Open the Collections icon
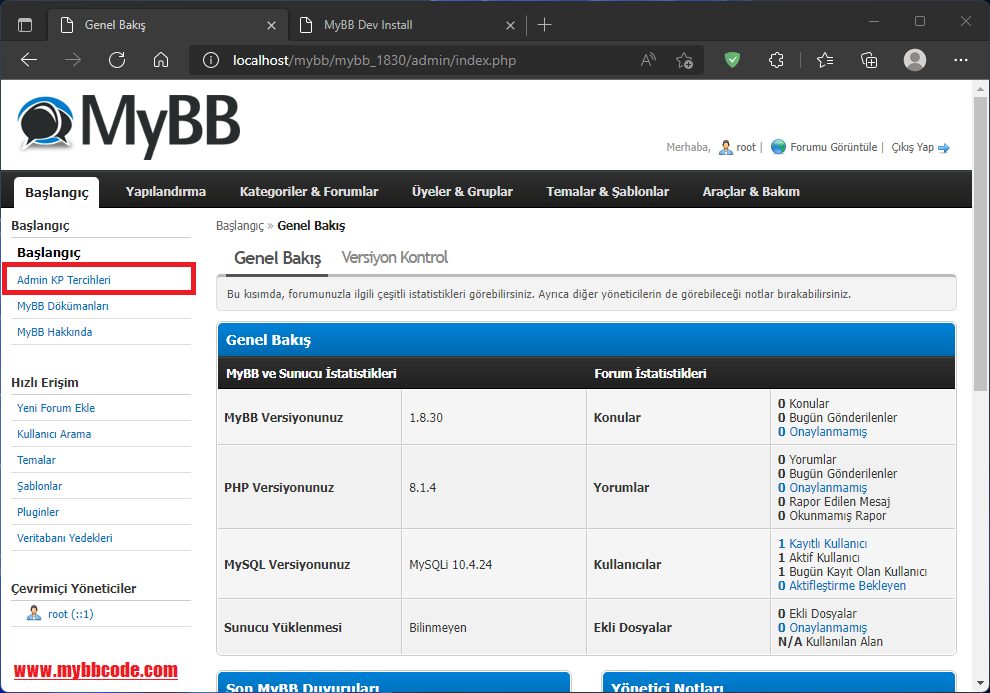Image resolution: width=990 pixels, height=693 pixels. tap(869, 60)
